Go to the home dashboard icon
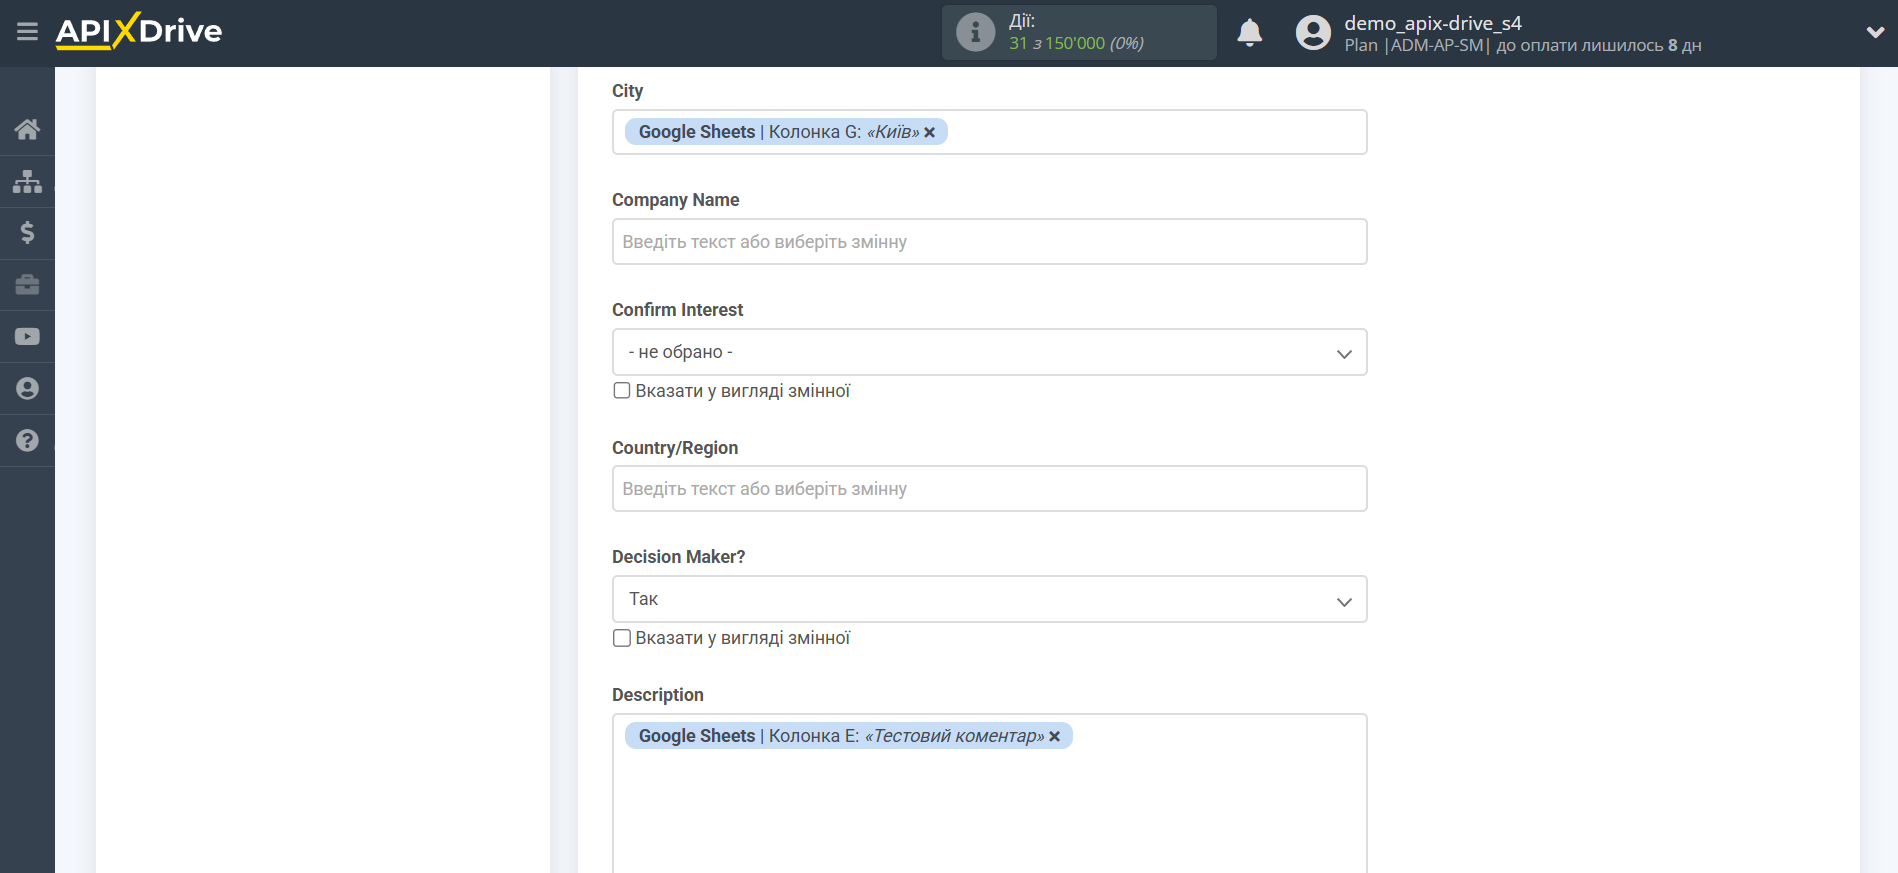 click(27, 129)
